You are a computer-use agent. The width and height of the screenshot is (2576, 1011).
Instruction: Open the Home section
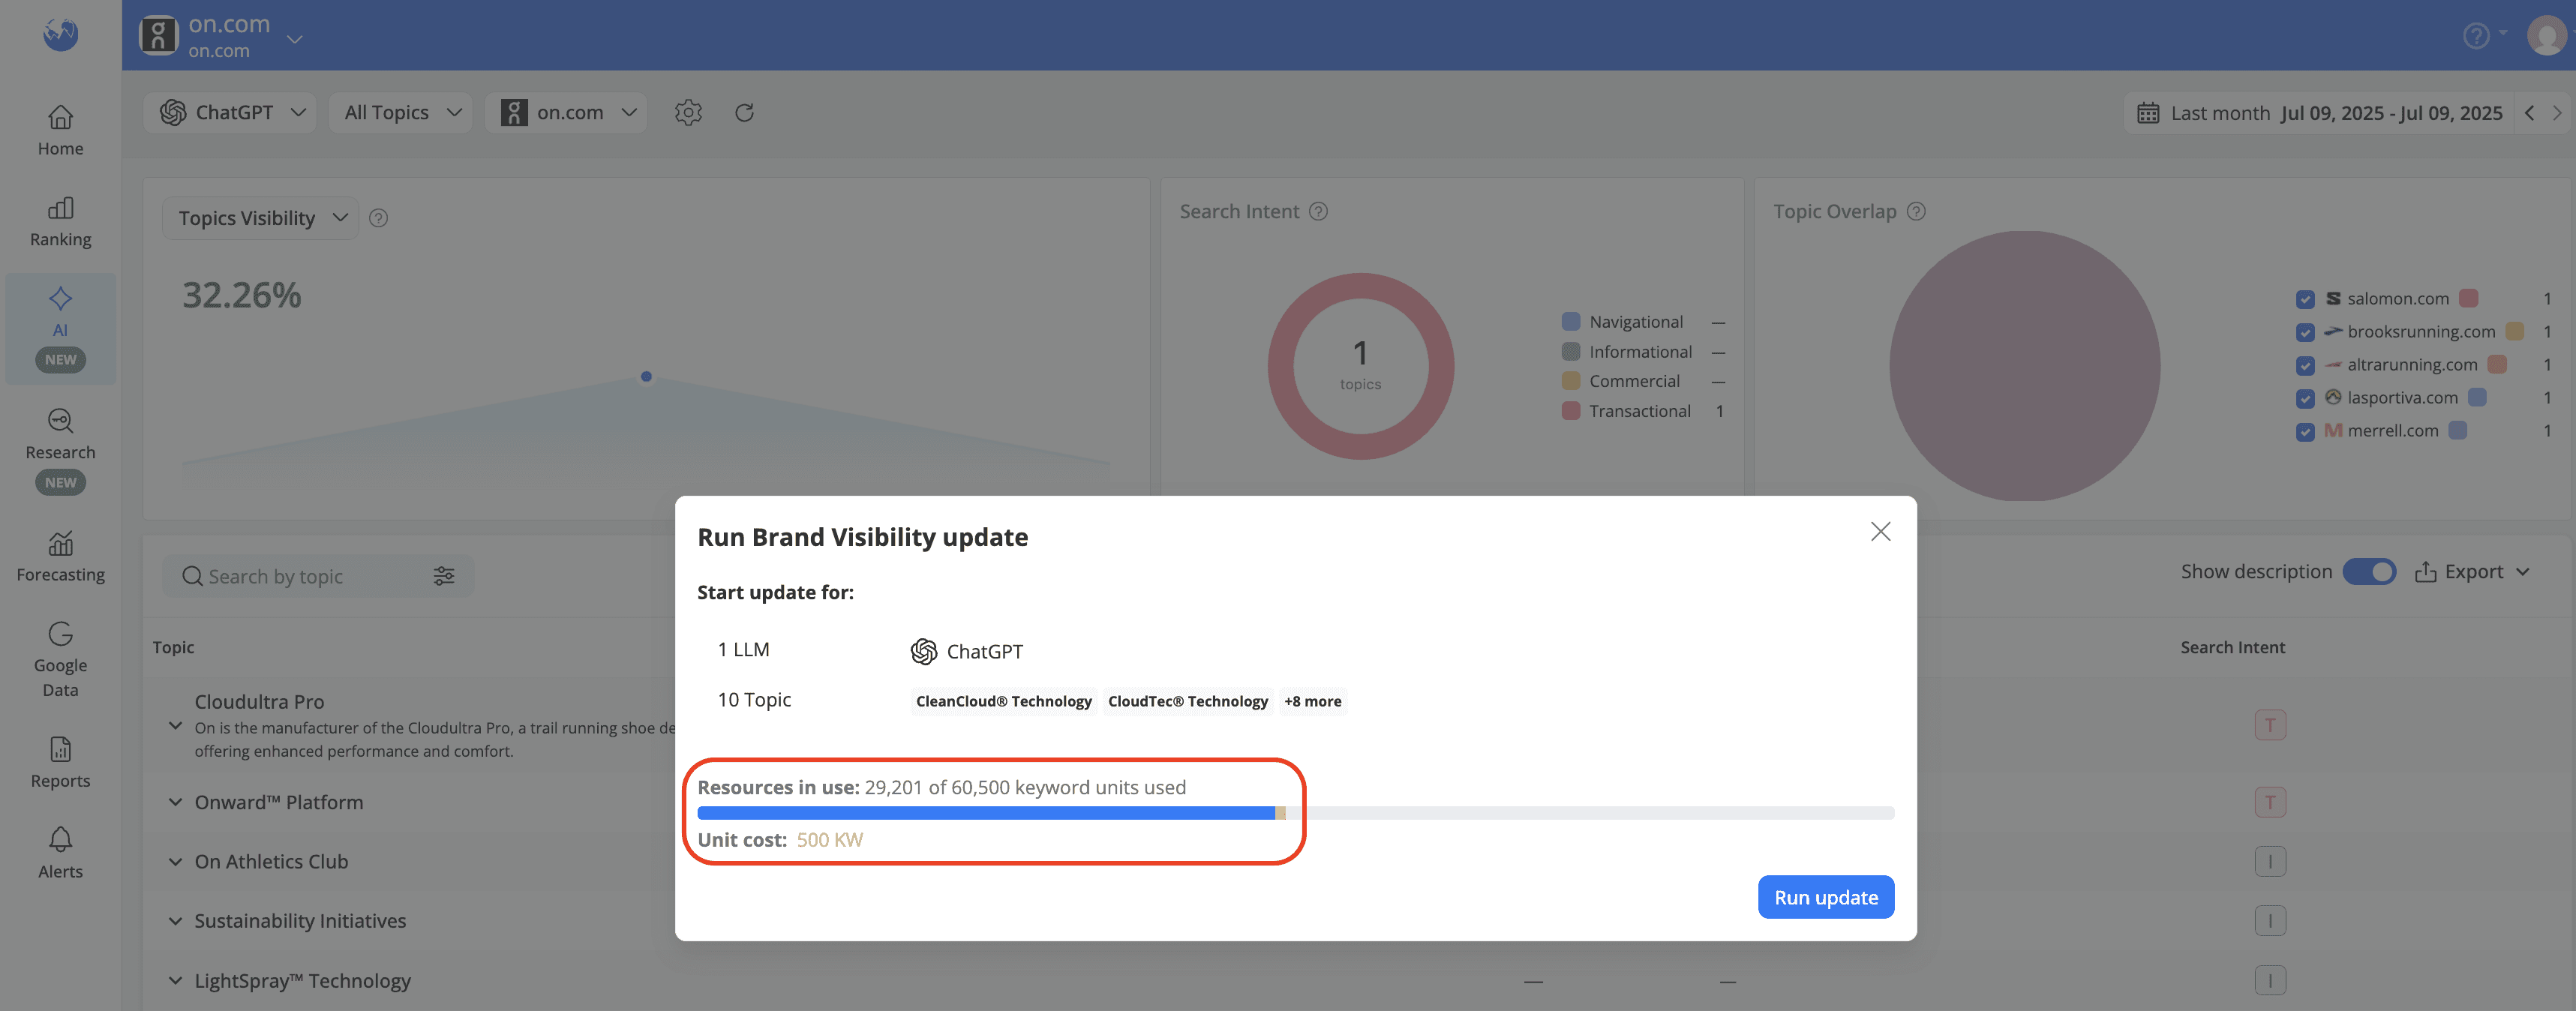coord(60,130)
